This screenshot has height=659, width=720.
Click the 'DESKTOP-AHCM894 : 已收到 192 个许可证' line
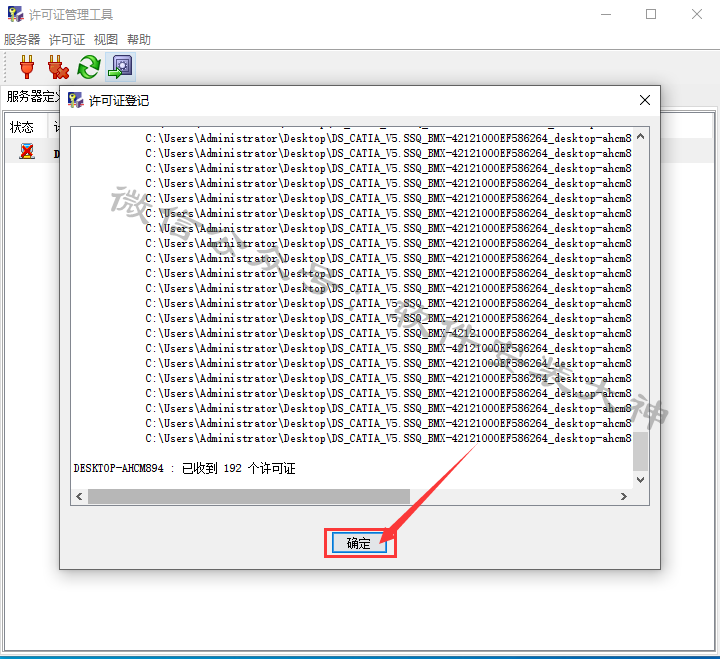(185, 468)
